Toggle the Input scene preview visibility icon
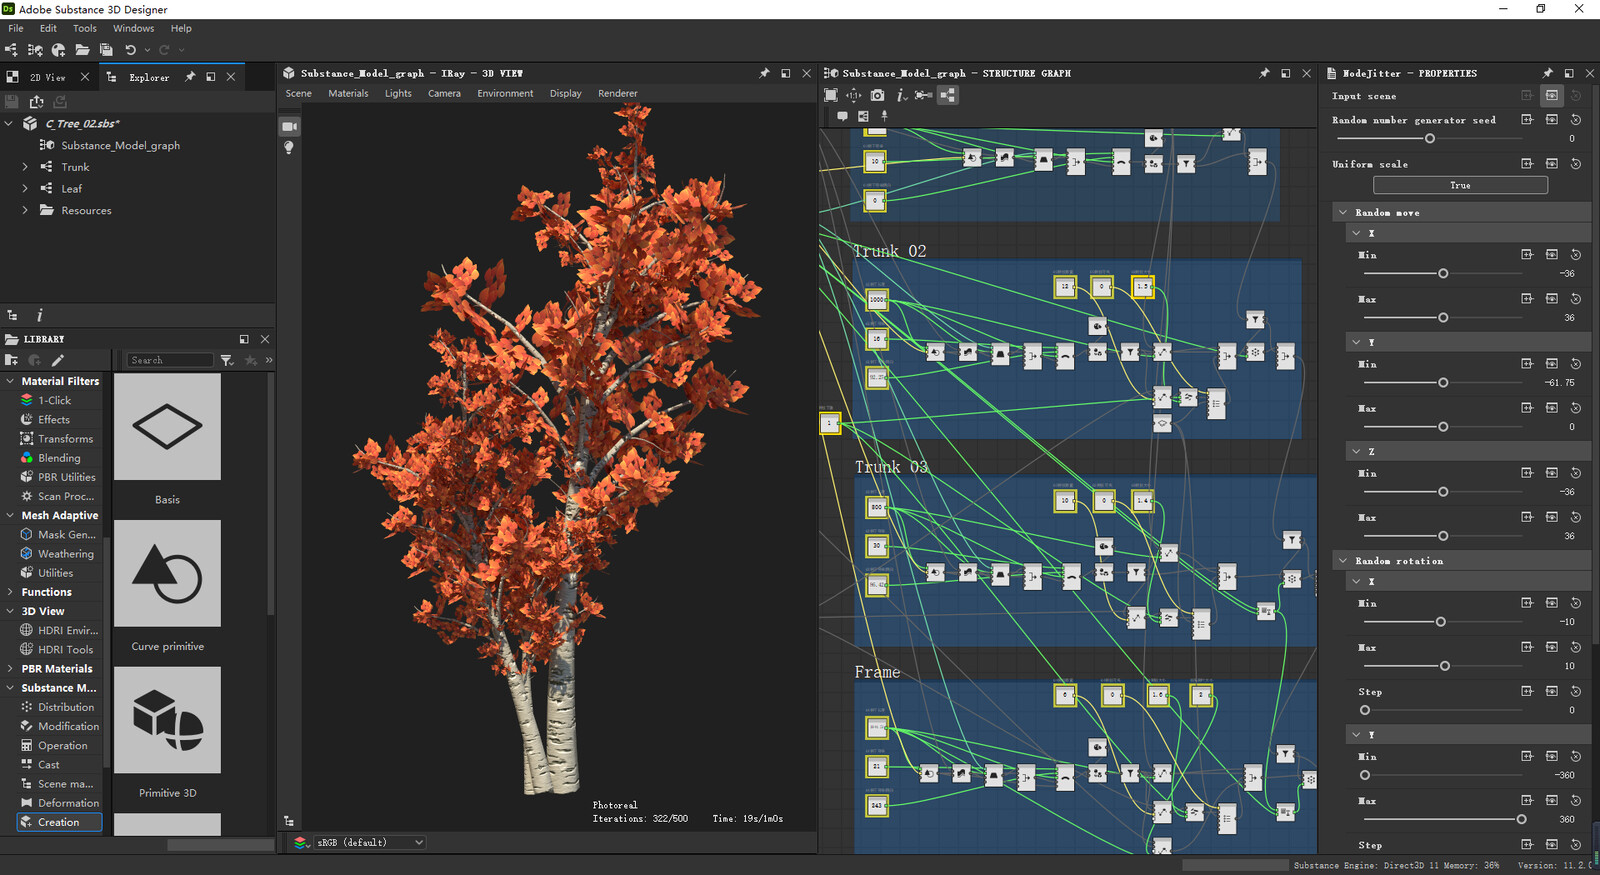 (x=1551, y=96)
